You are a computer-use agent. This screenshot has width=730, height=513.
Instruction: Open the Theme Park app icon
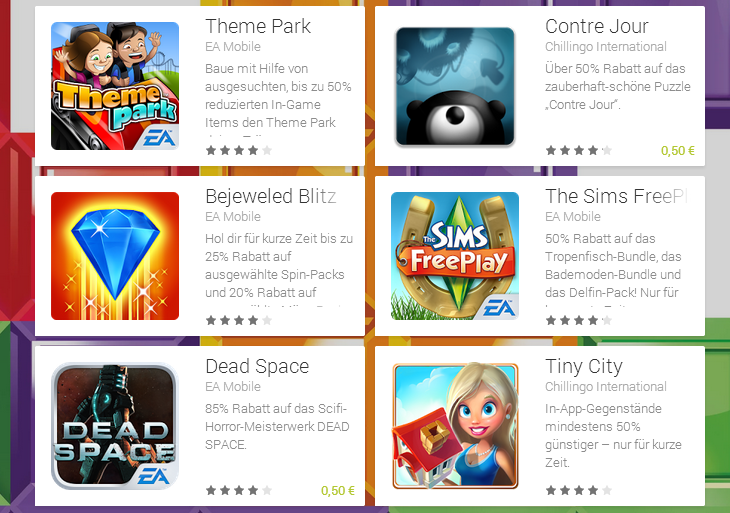coord(115,86)
